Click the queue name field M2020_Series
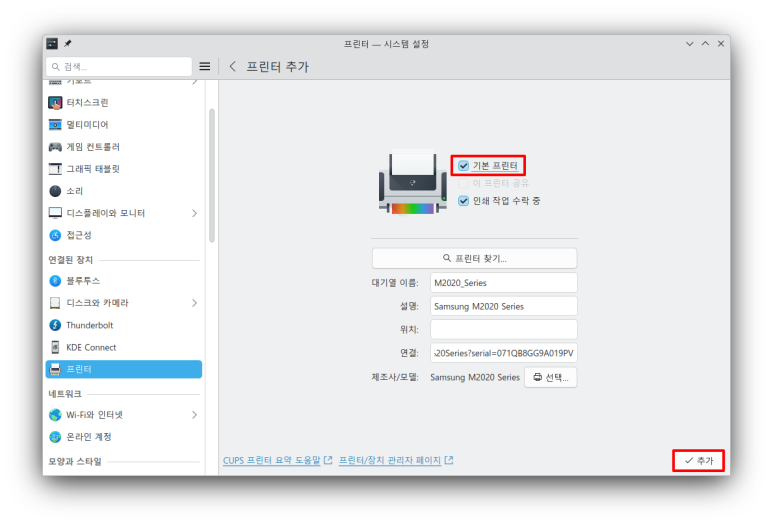The image size is (773, 526). point(503,282)
